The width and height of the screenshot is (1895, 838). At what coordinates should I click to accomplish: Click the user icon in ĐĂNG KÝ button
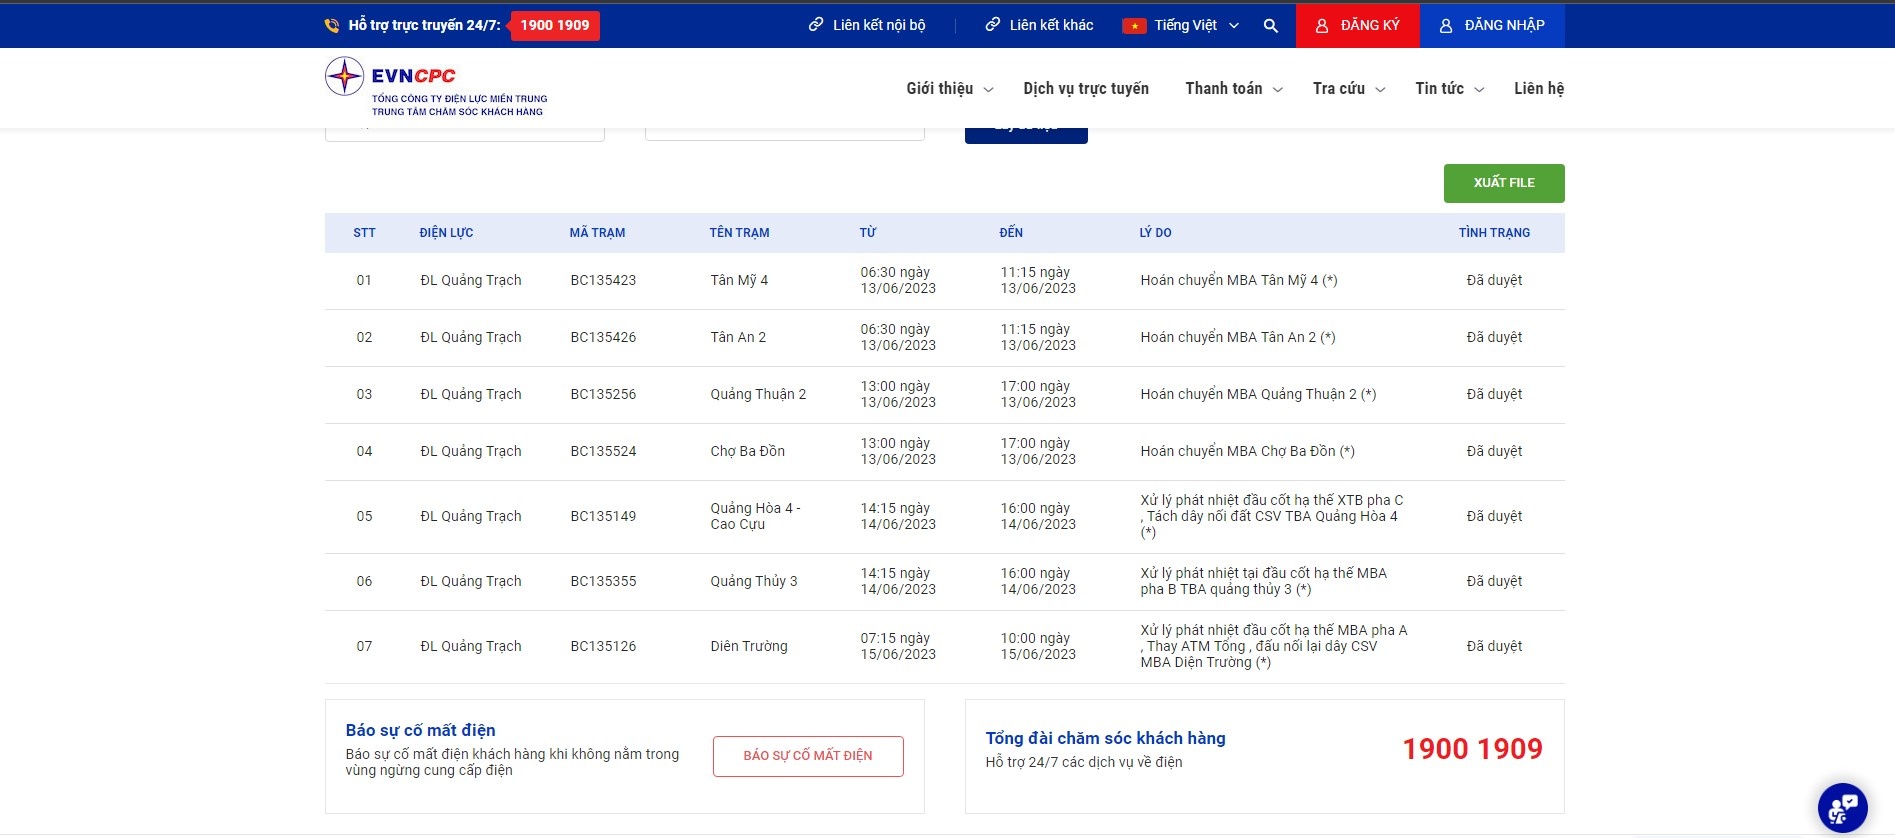1321,26
